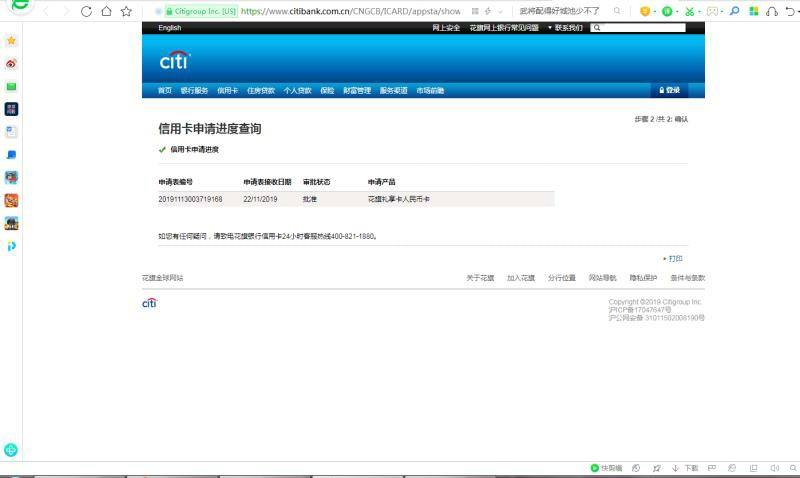
Task: Open 银行服务 navigation menu
Action: pos(194,90)
